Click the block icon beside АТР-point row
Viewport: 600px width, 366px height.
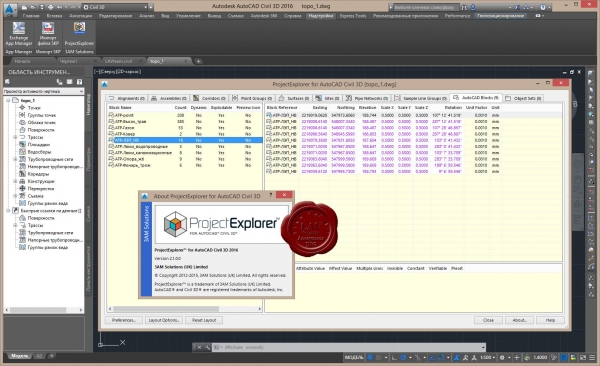tap(111, 115)
